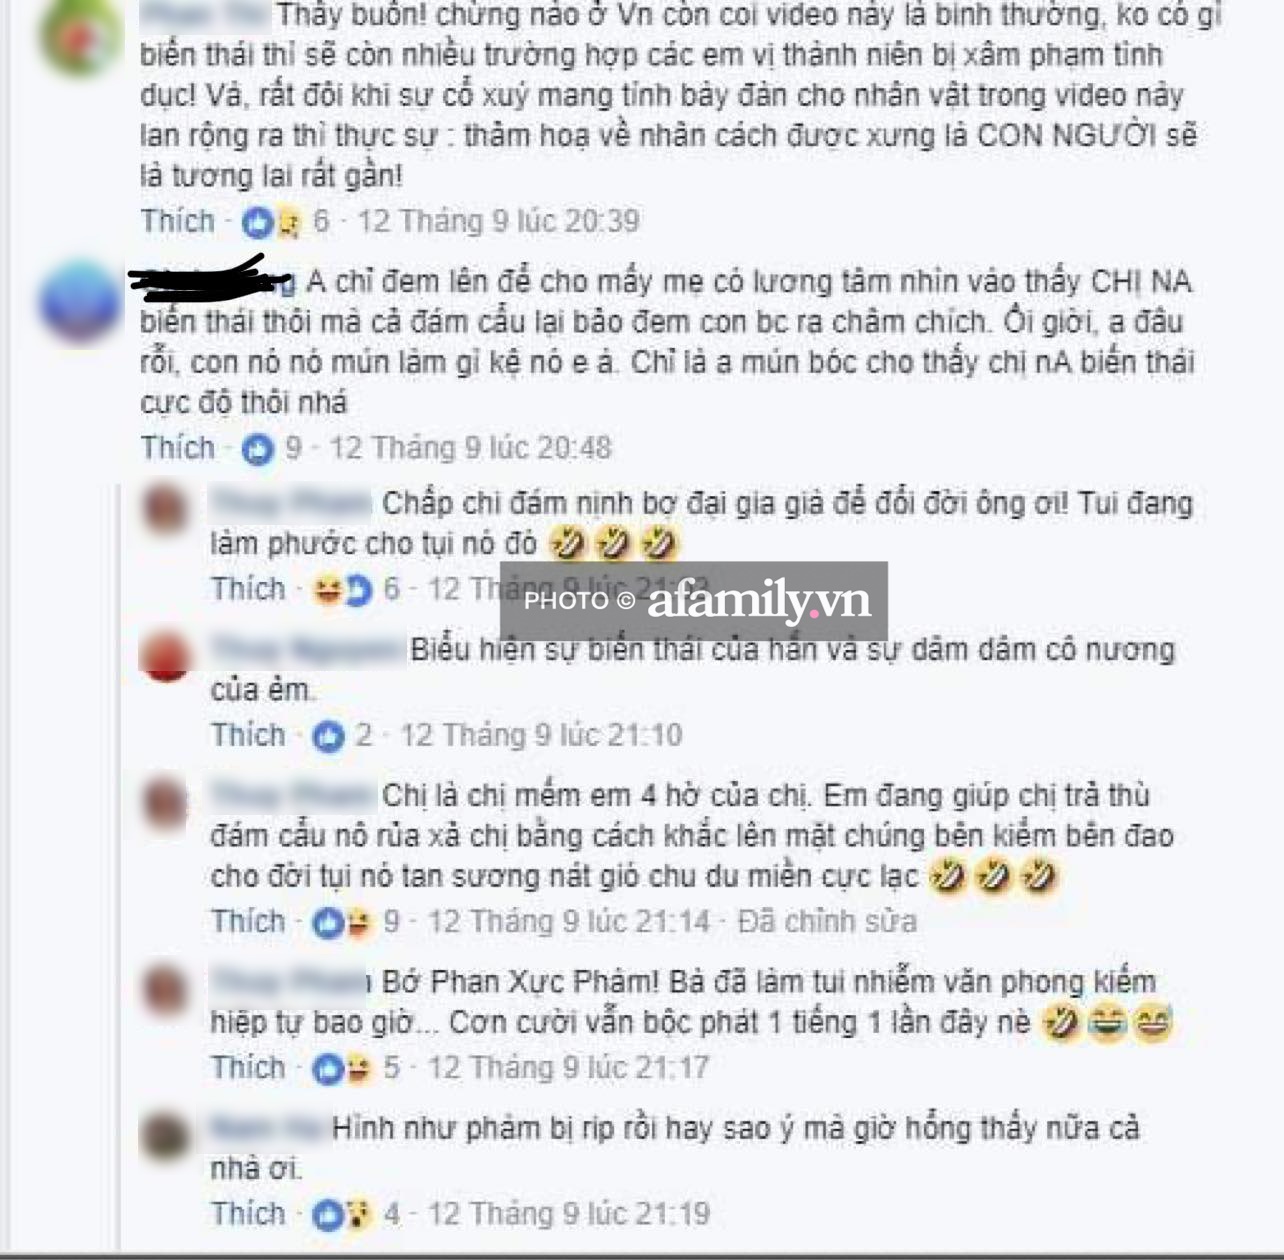Click the like icon beside count 2
This screenshot has width=1284, height=1260.
point(328,737)
